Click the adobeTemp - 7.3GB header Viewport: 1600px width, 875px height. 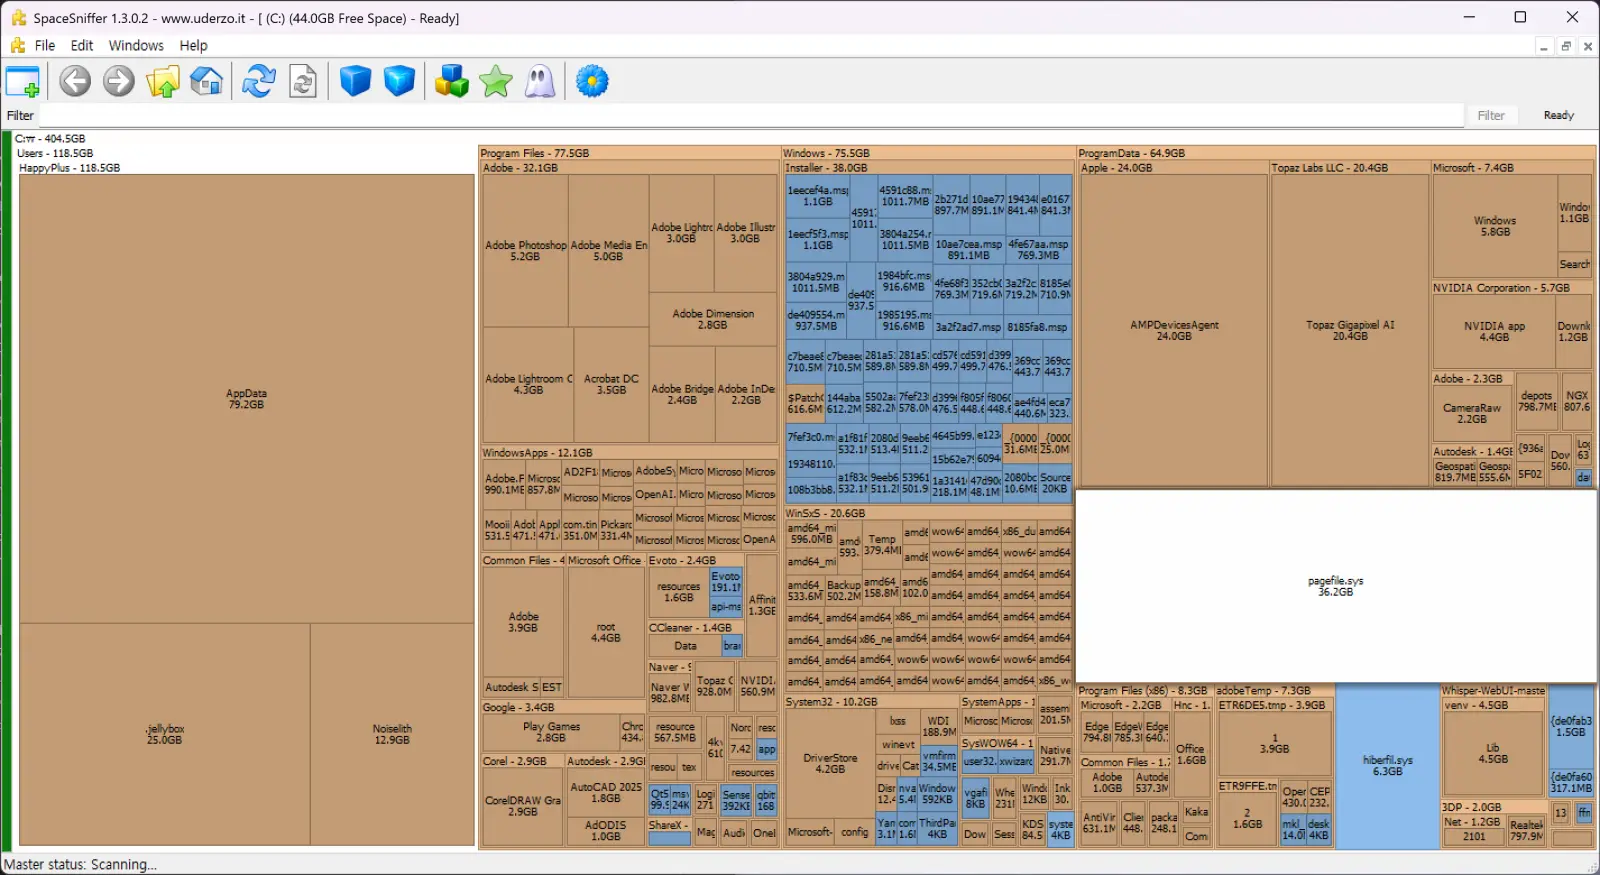pos(1263,691)
